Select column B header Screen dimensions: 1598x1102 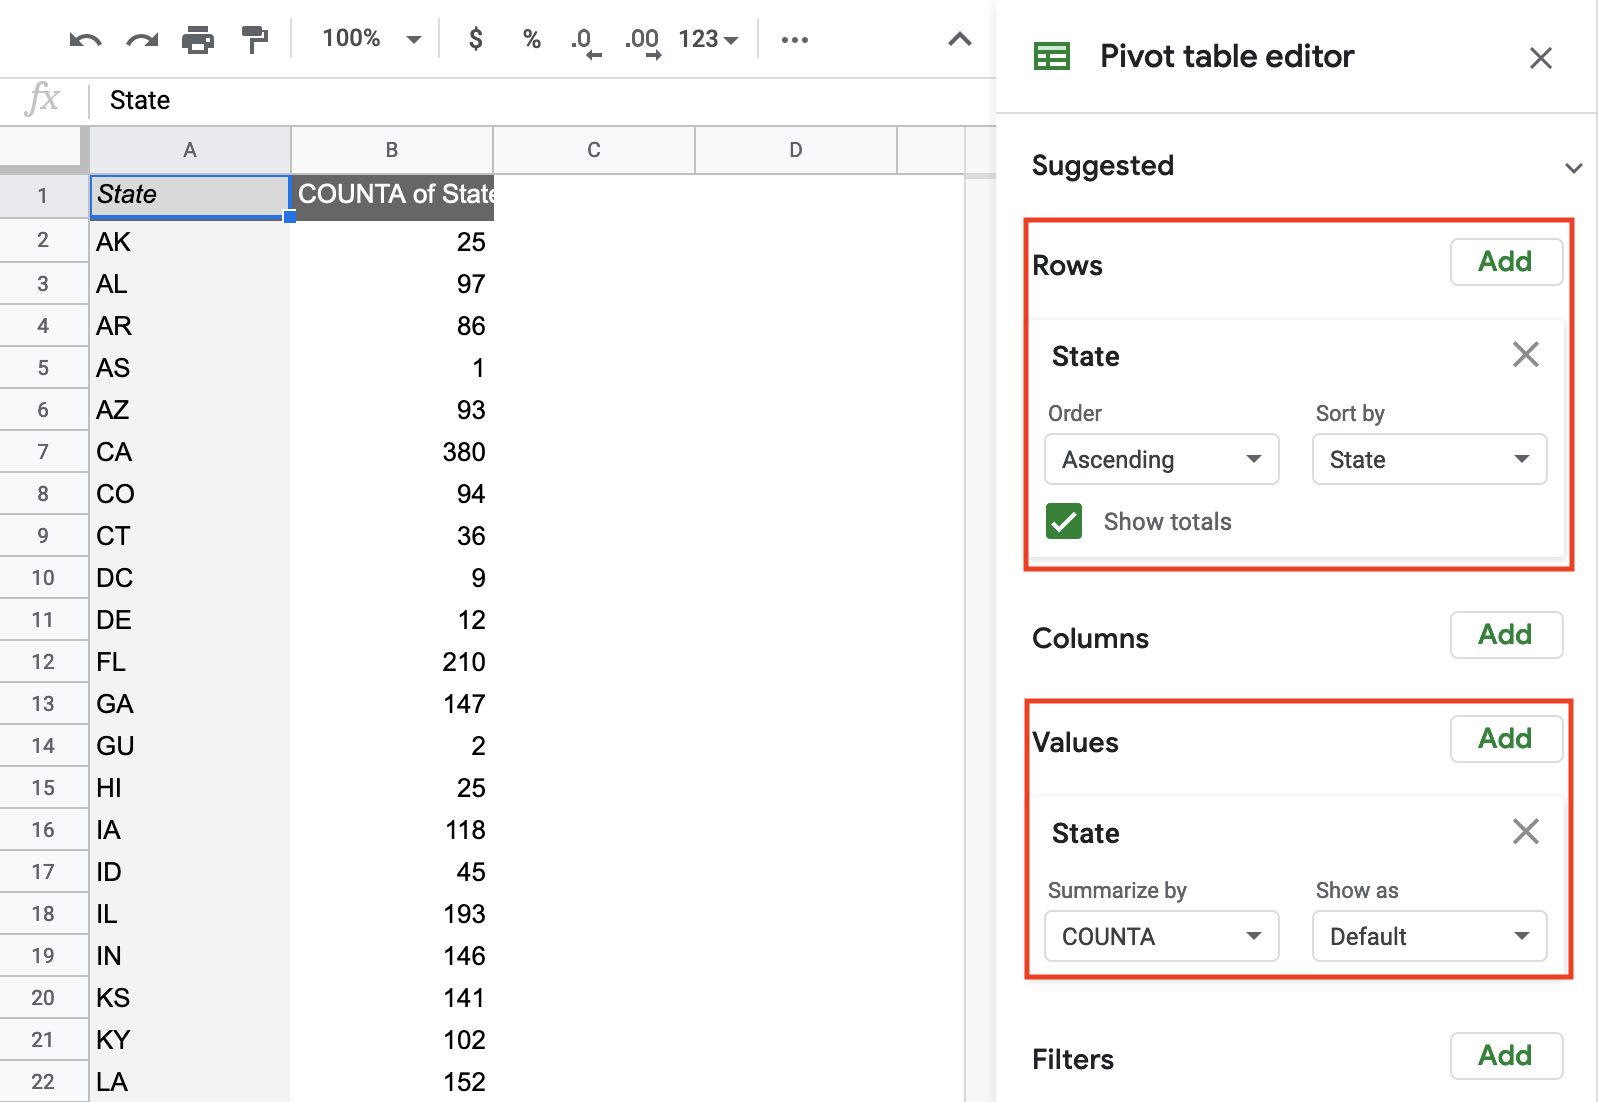[x=392, y=150]
